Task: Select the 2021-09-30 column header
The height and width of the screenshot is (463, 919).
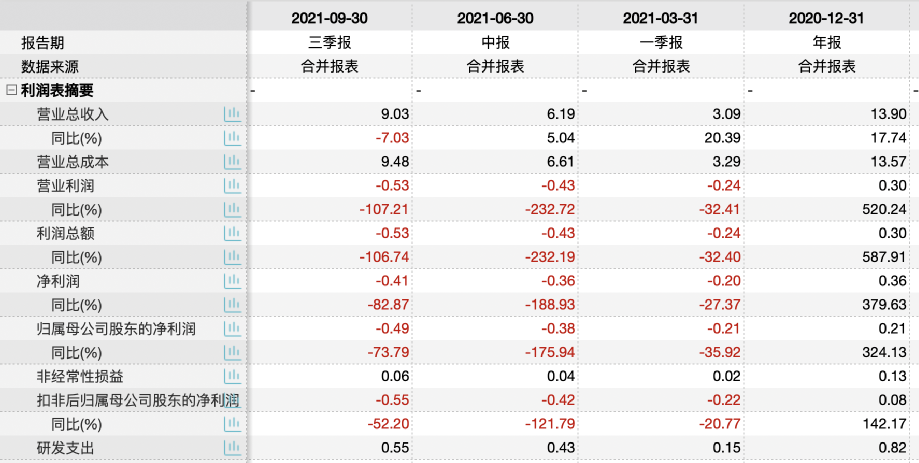Action: [330, 19]
